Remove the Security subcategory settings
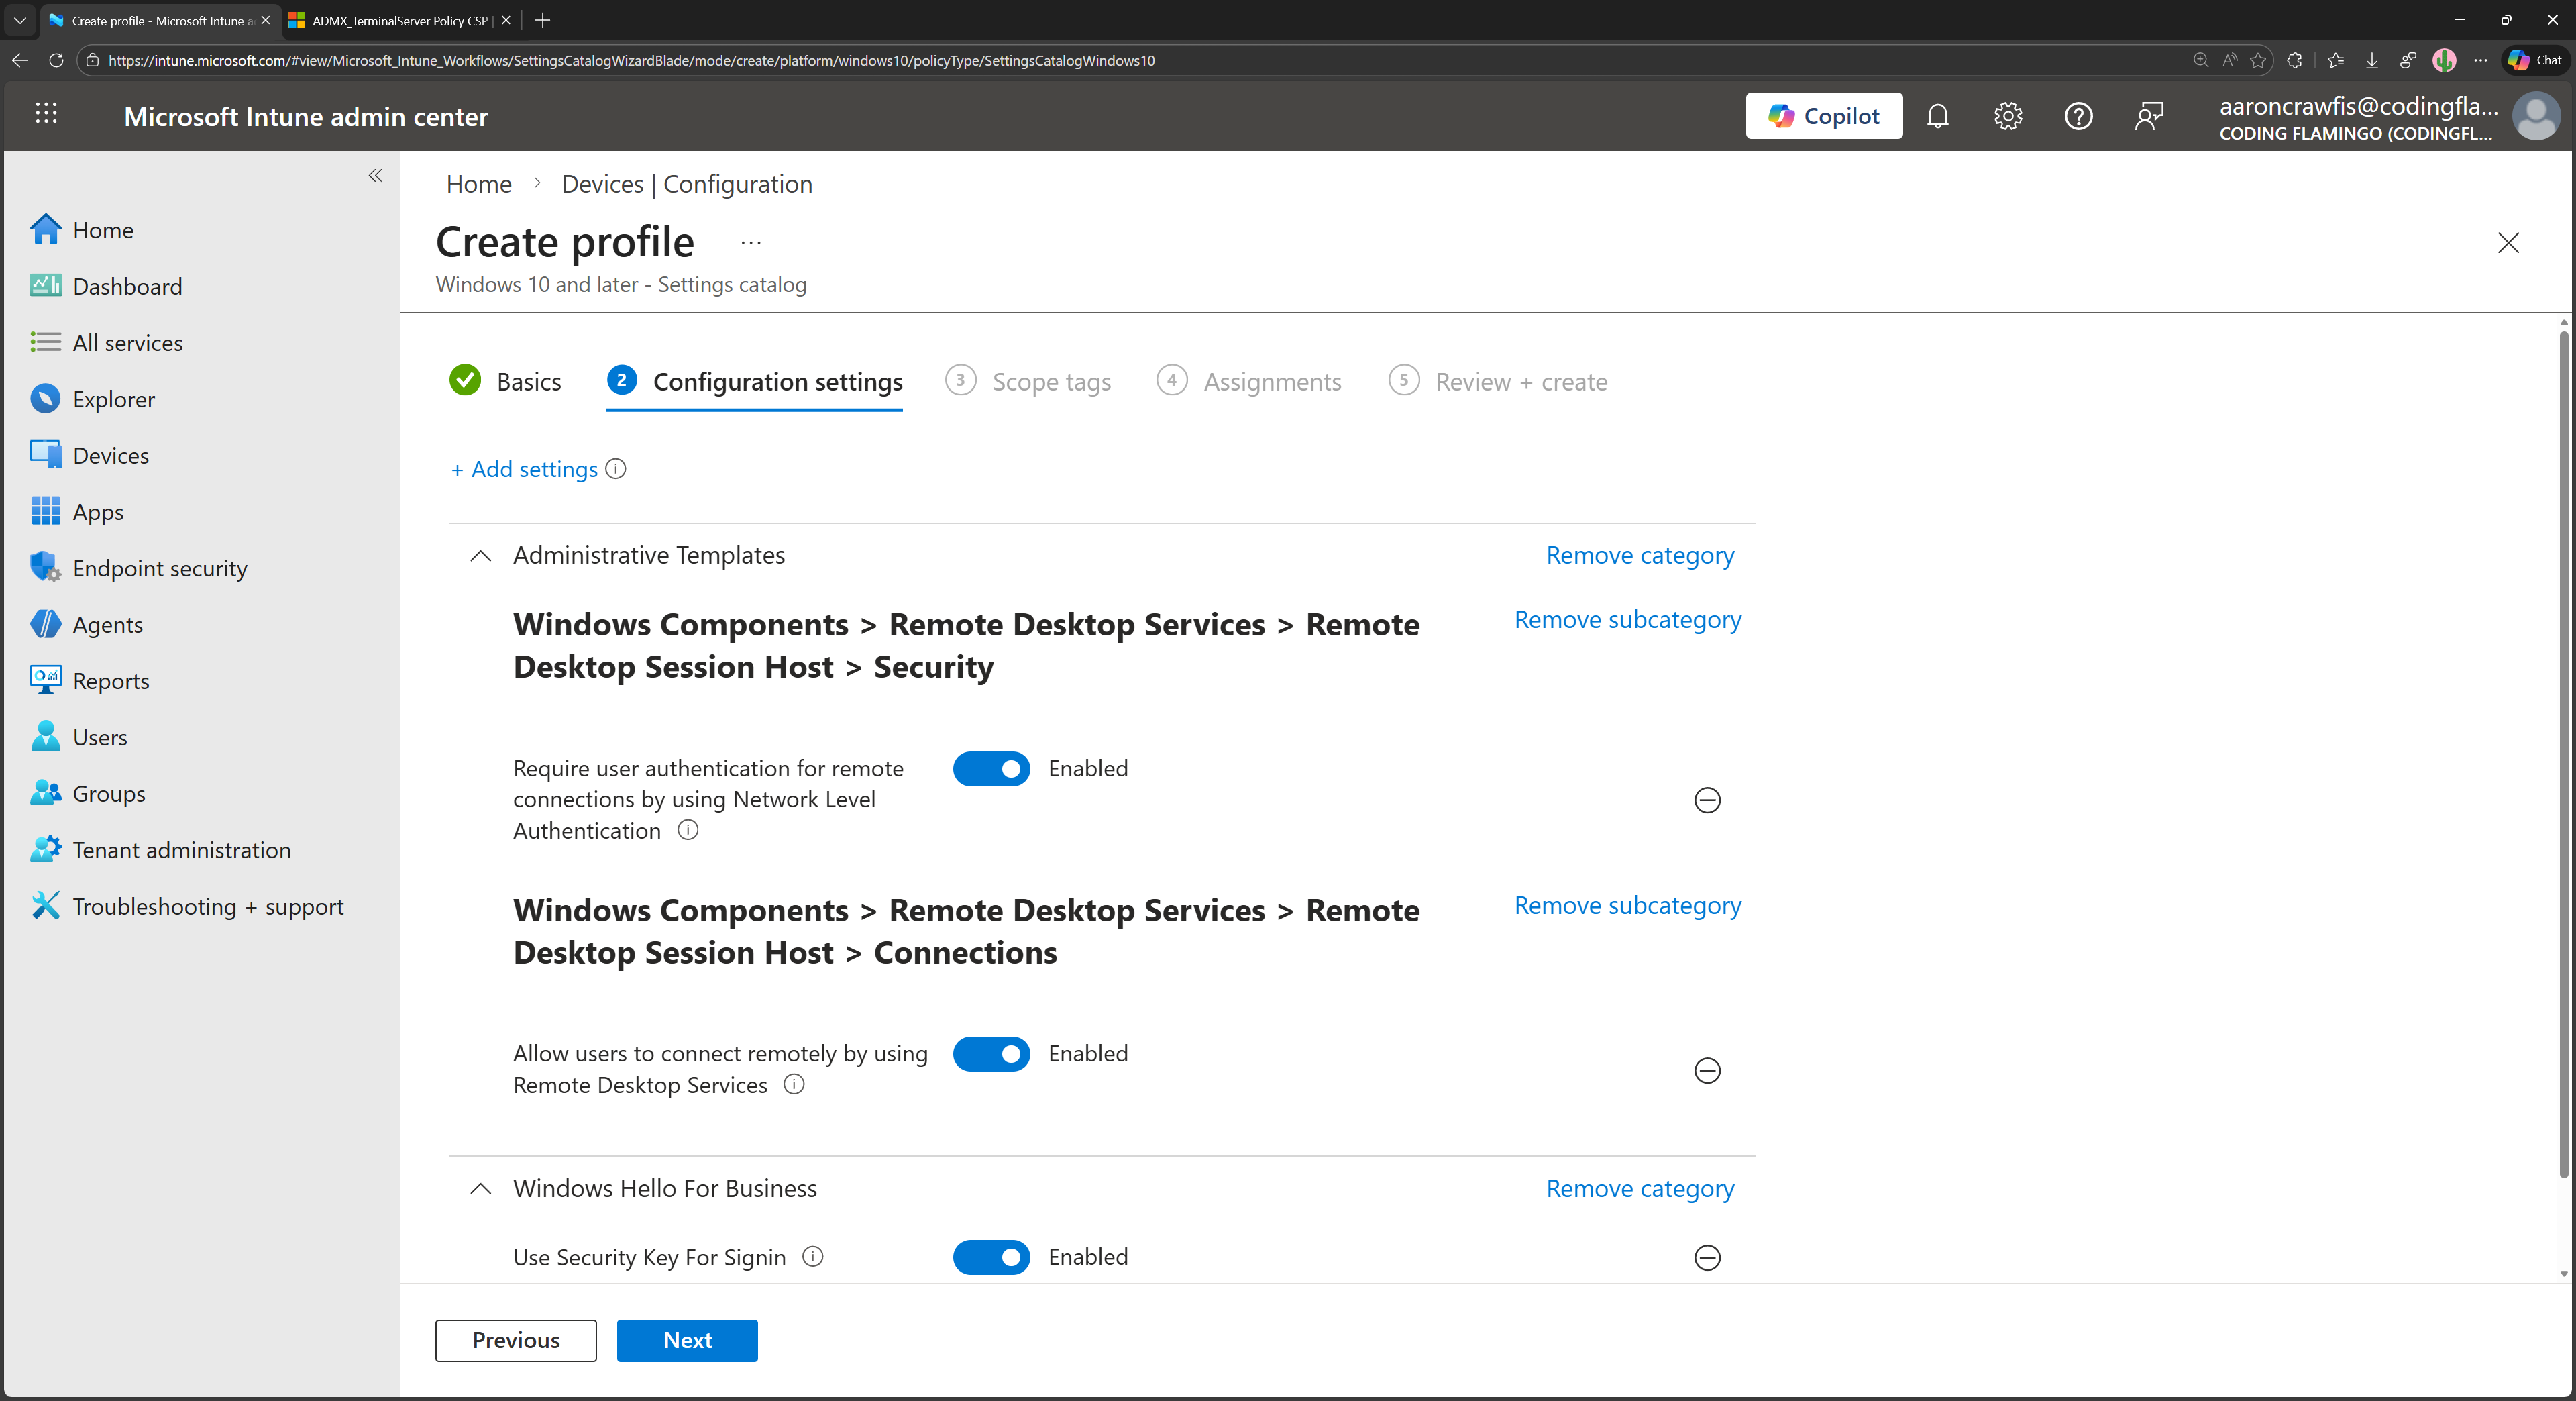The width and height of the screenshot is (2576, 1401). (1627, 619)
